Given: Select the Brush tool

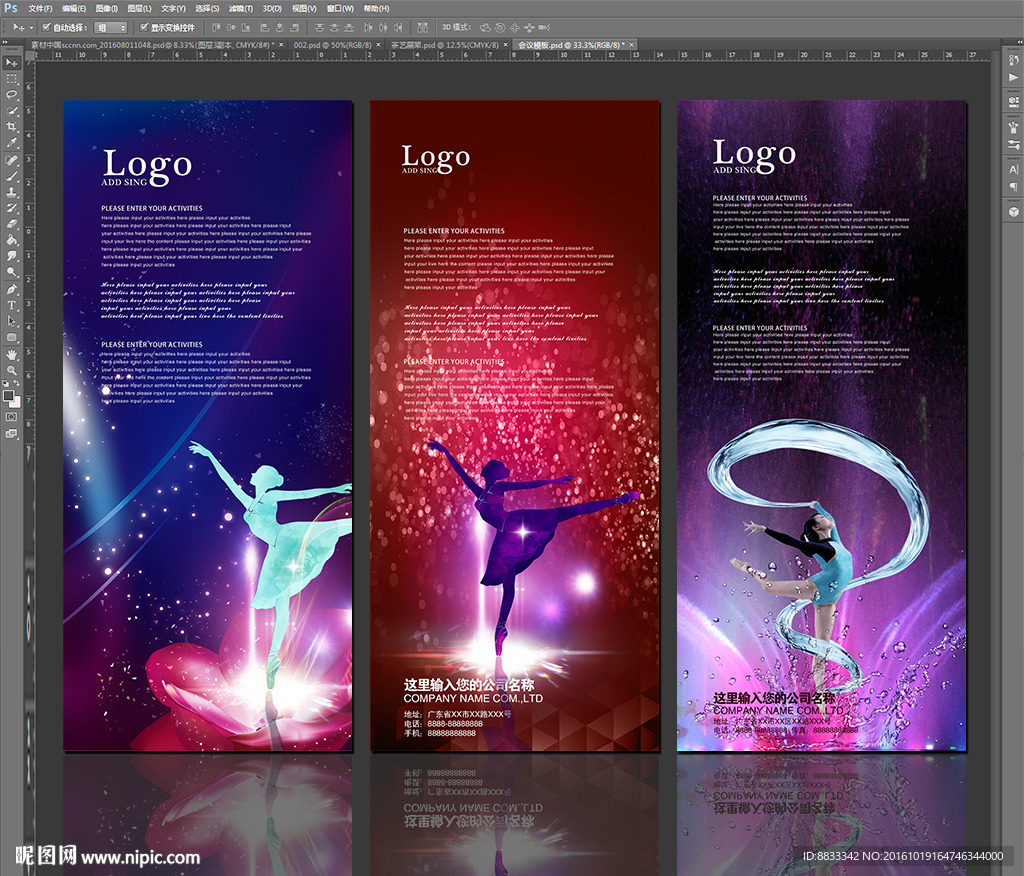Looking at the screenshot, I should [x=12, y=176].
